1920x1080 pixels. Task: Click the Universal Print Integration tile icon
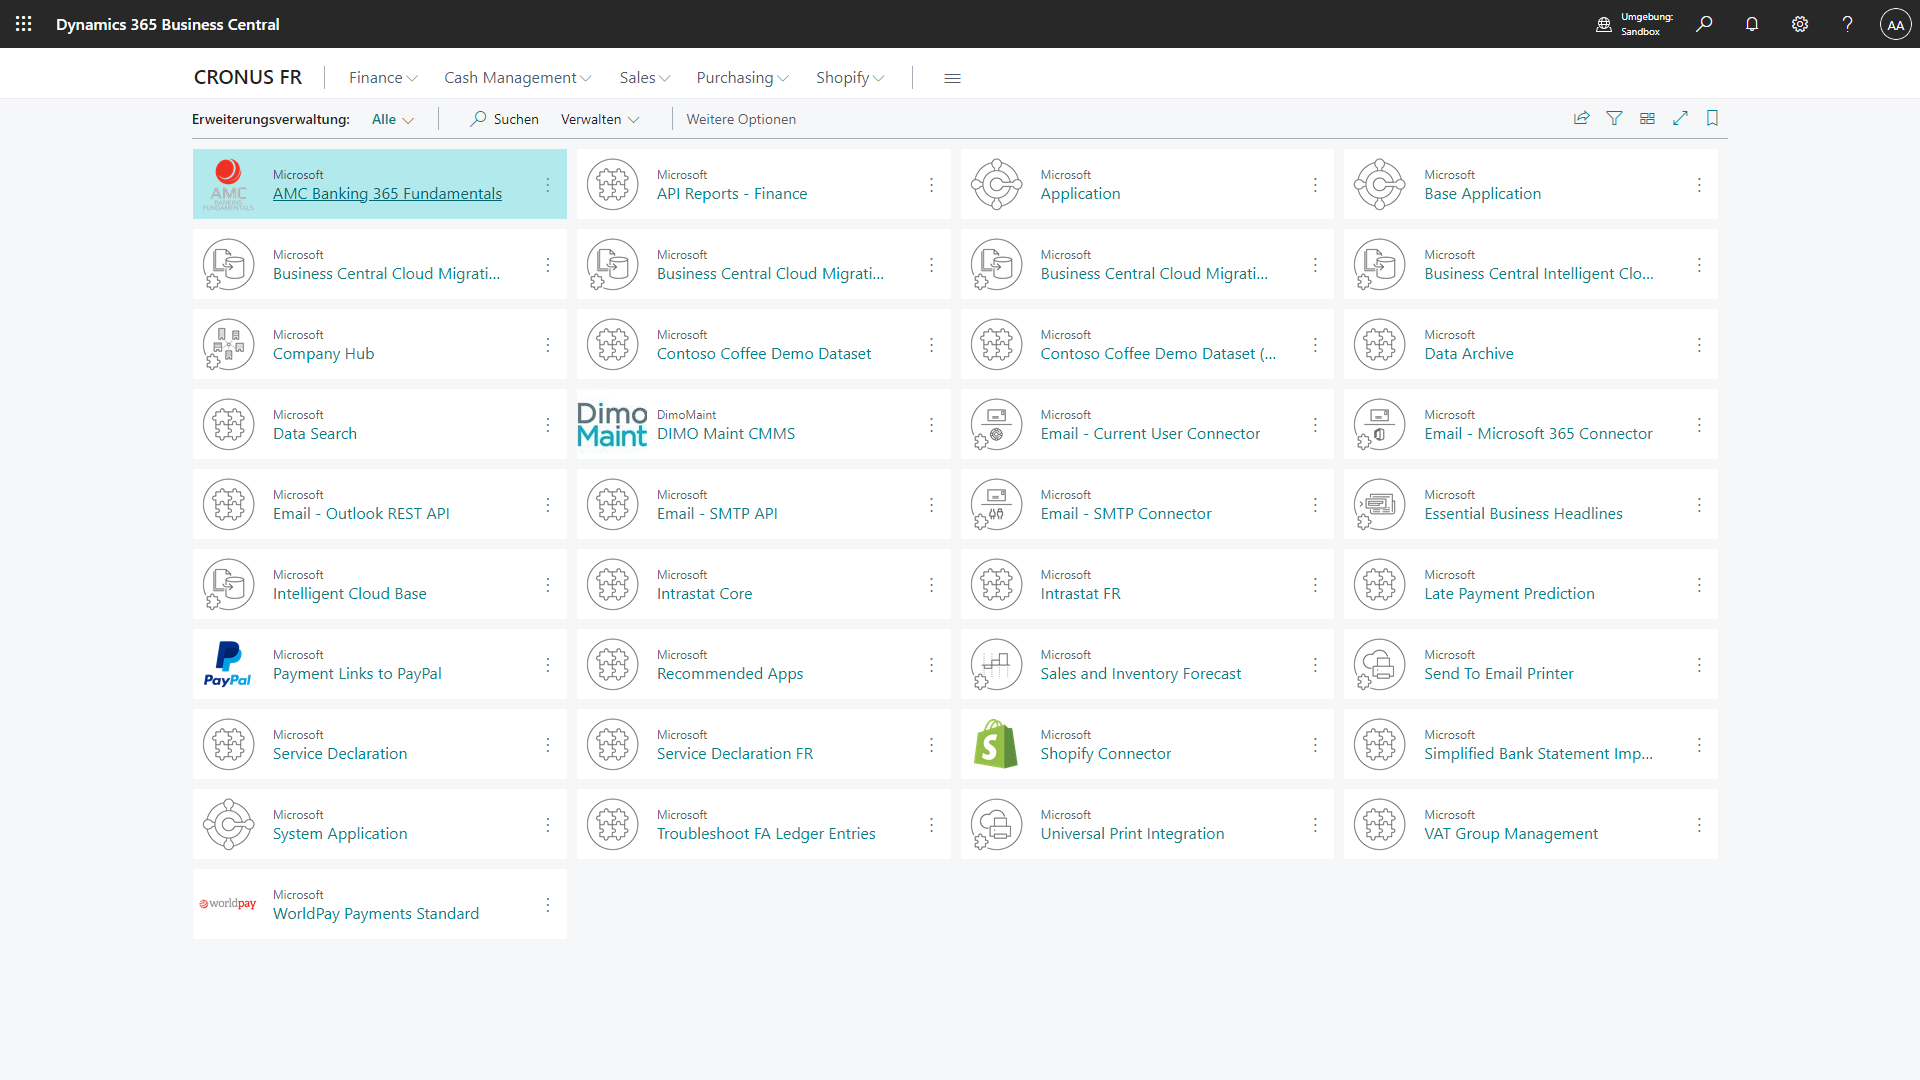[x=996, y=824]
